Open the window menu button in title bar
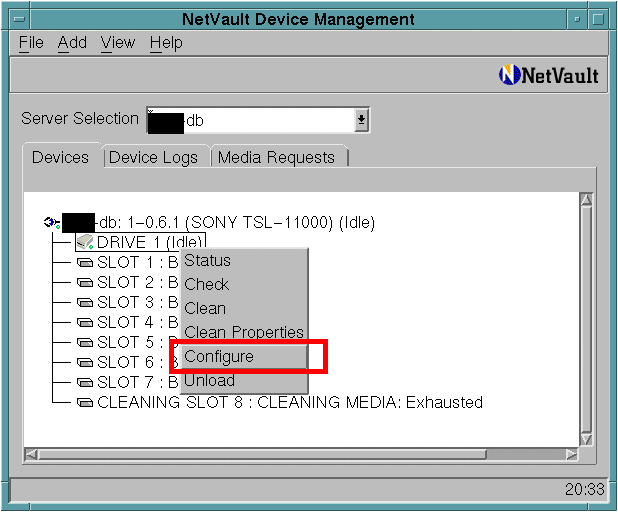Viewport: 618px width, 512px height. [19, 19]
